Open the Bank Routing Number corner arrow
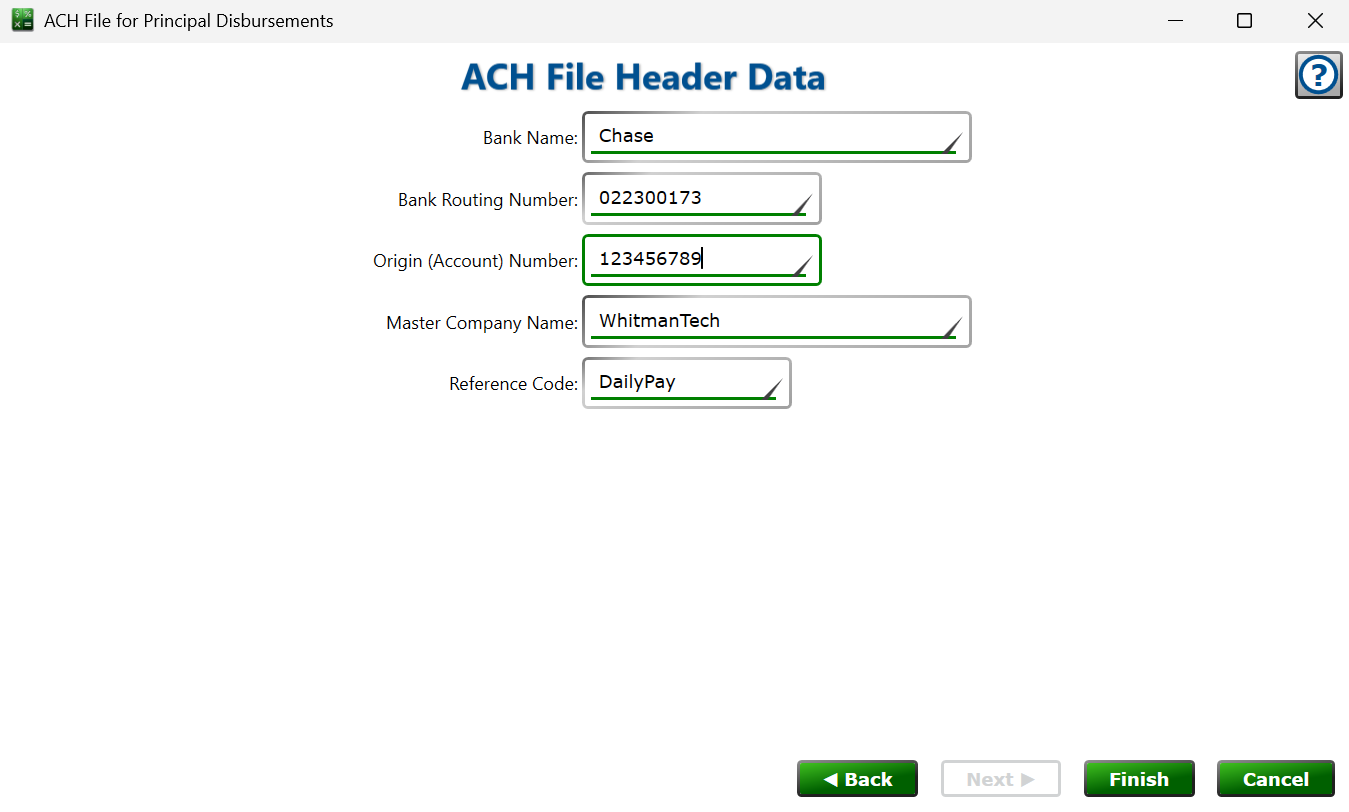 [803, 204]
